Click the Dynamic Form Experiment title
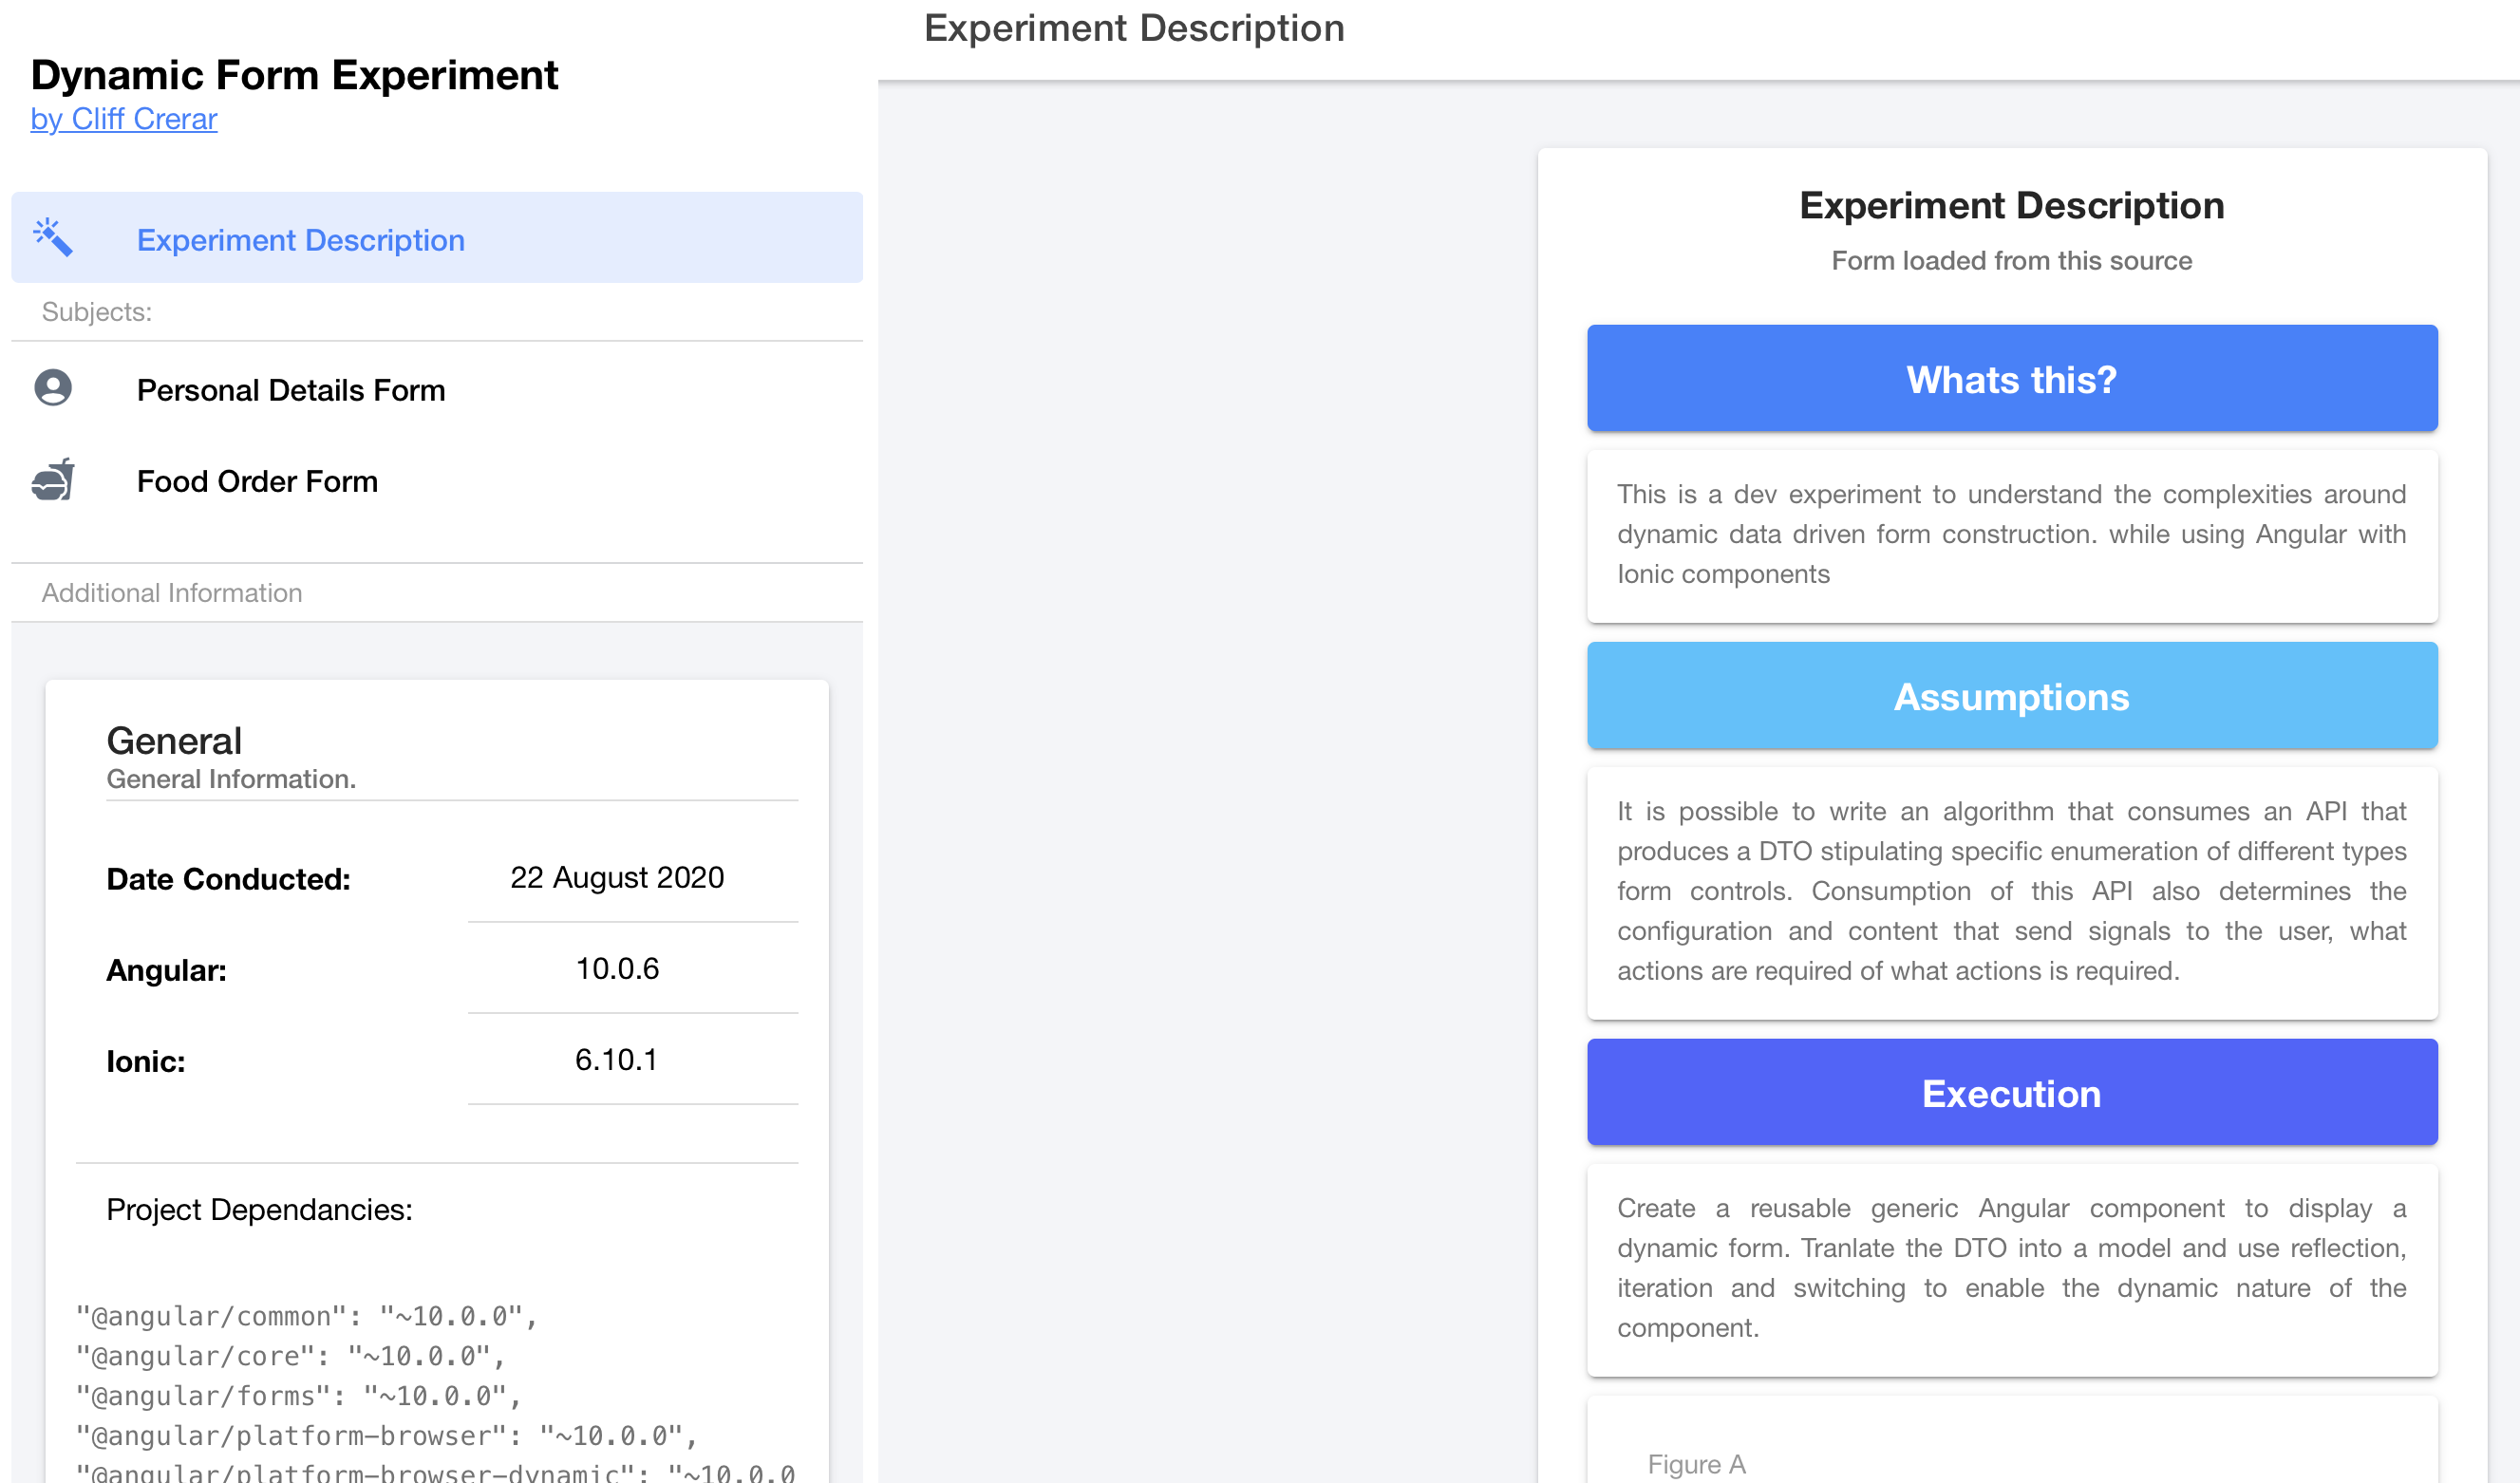This screenshot has height=1483, width=2520. point(294,75)
